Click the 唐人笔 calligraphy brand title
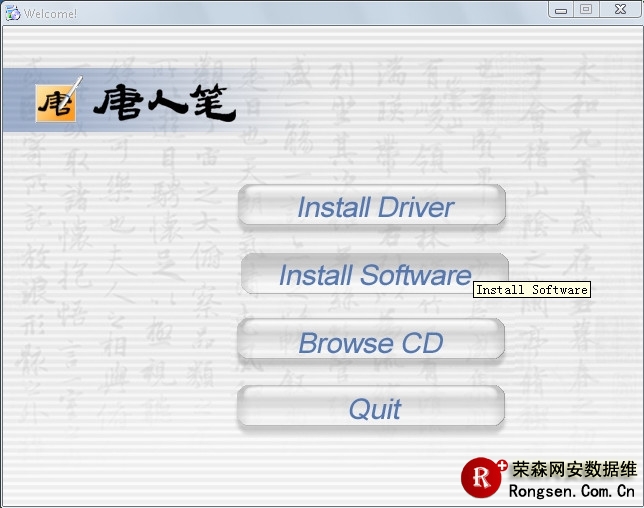 pyautogui.click(x=164, y=102)
